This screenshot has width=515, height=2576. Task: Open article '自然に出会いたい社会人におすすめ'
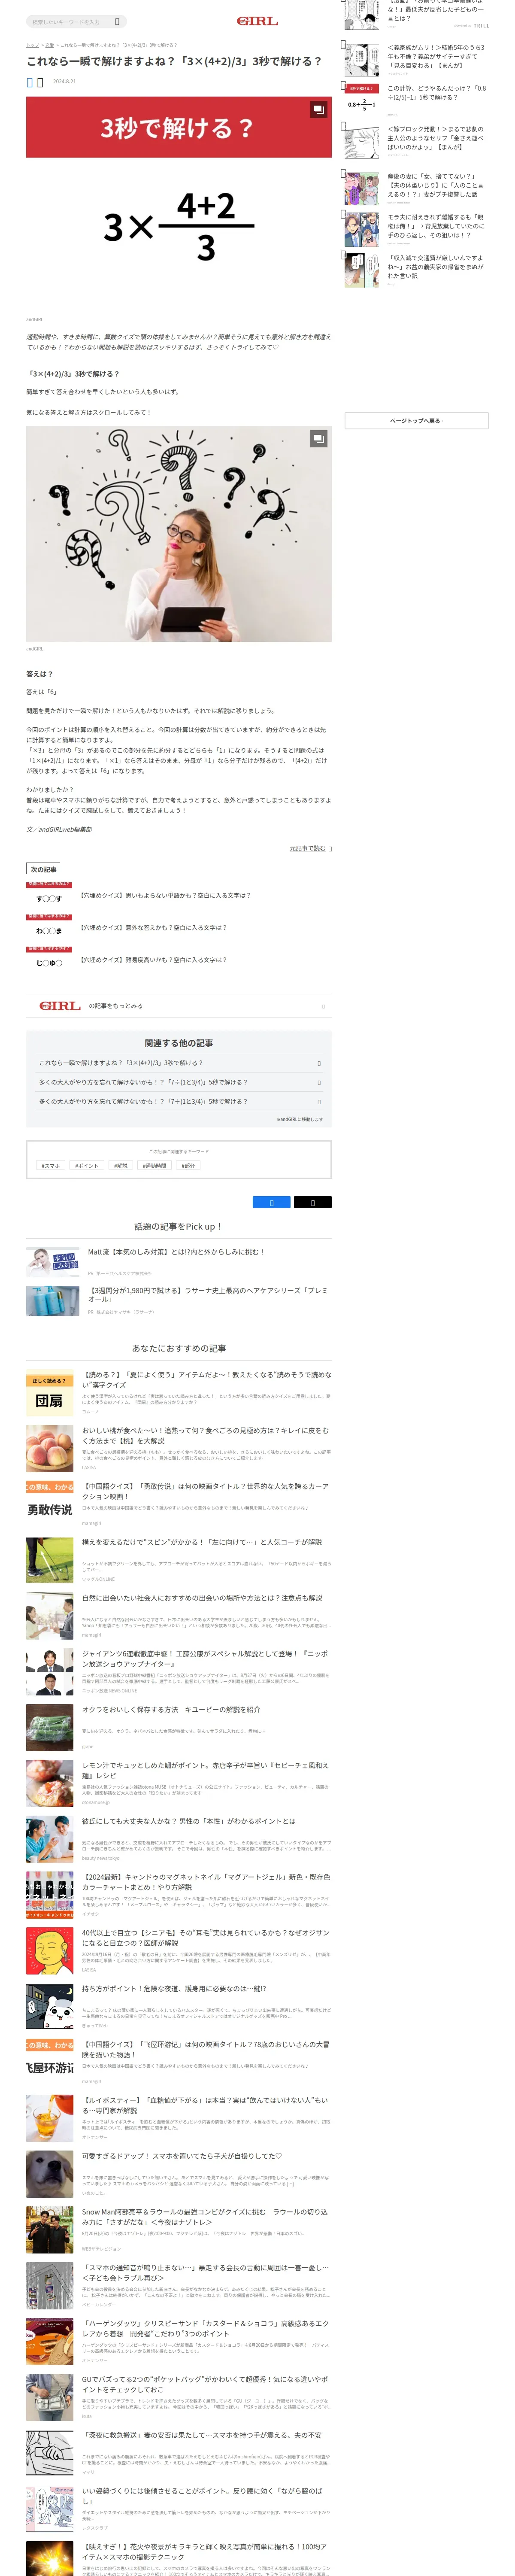pyautogui.click(x=202, y=1598)
